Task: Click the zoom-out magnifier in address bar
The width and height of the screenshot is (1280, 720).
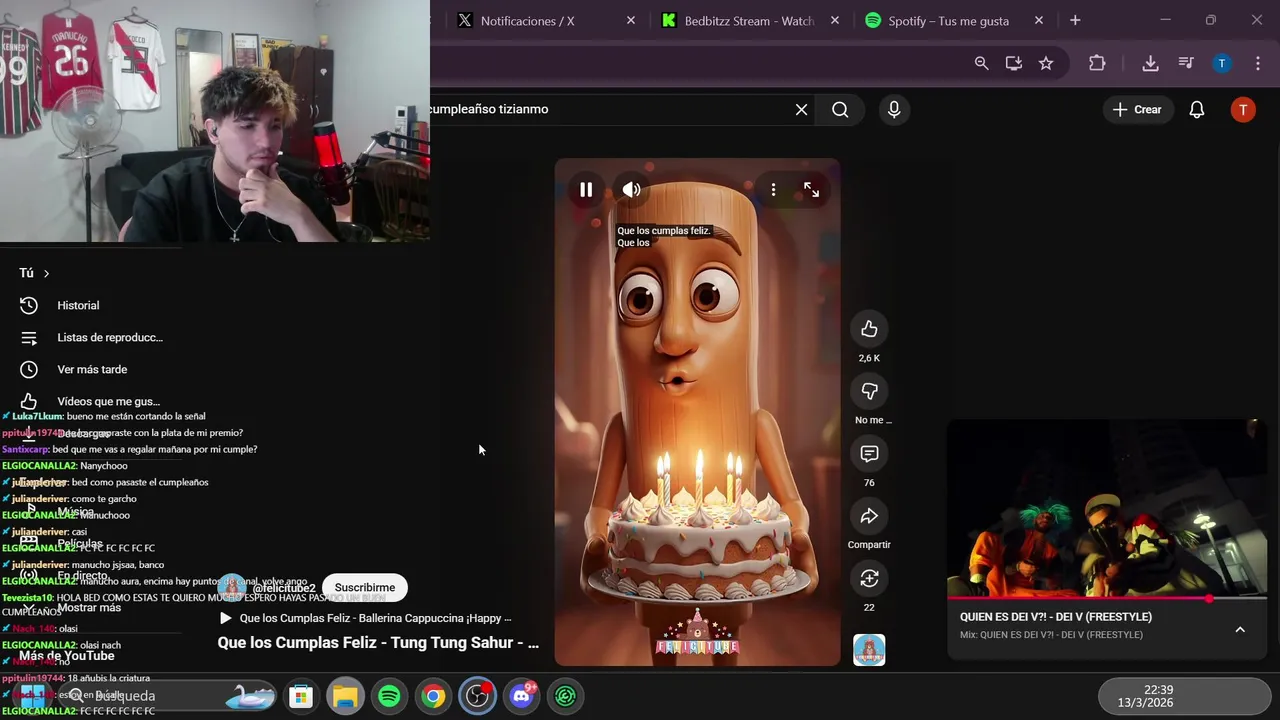Action: (981, 63)
